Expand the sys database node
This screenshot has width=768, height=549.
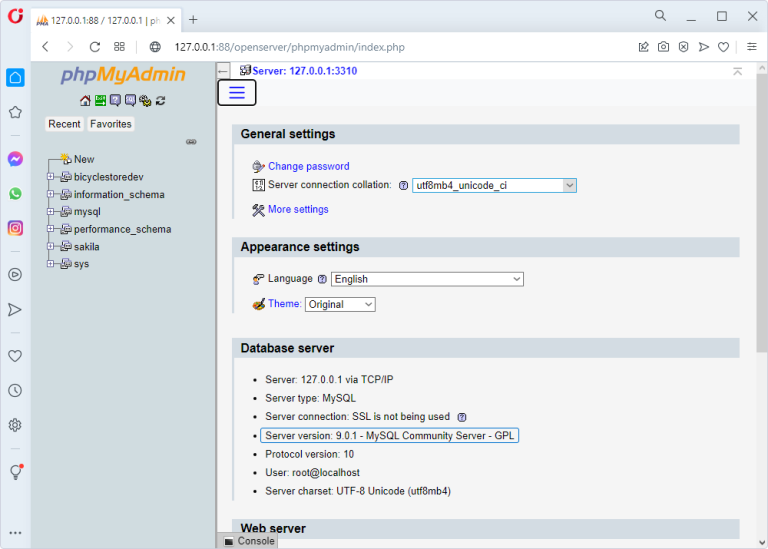pyautogui.click(x=50, y=263)
